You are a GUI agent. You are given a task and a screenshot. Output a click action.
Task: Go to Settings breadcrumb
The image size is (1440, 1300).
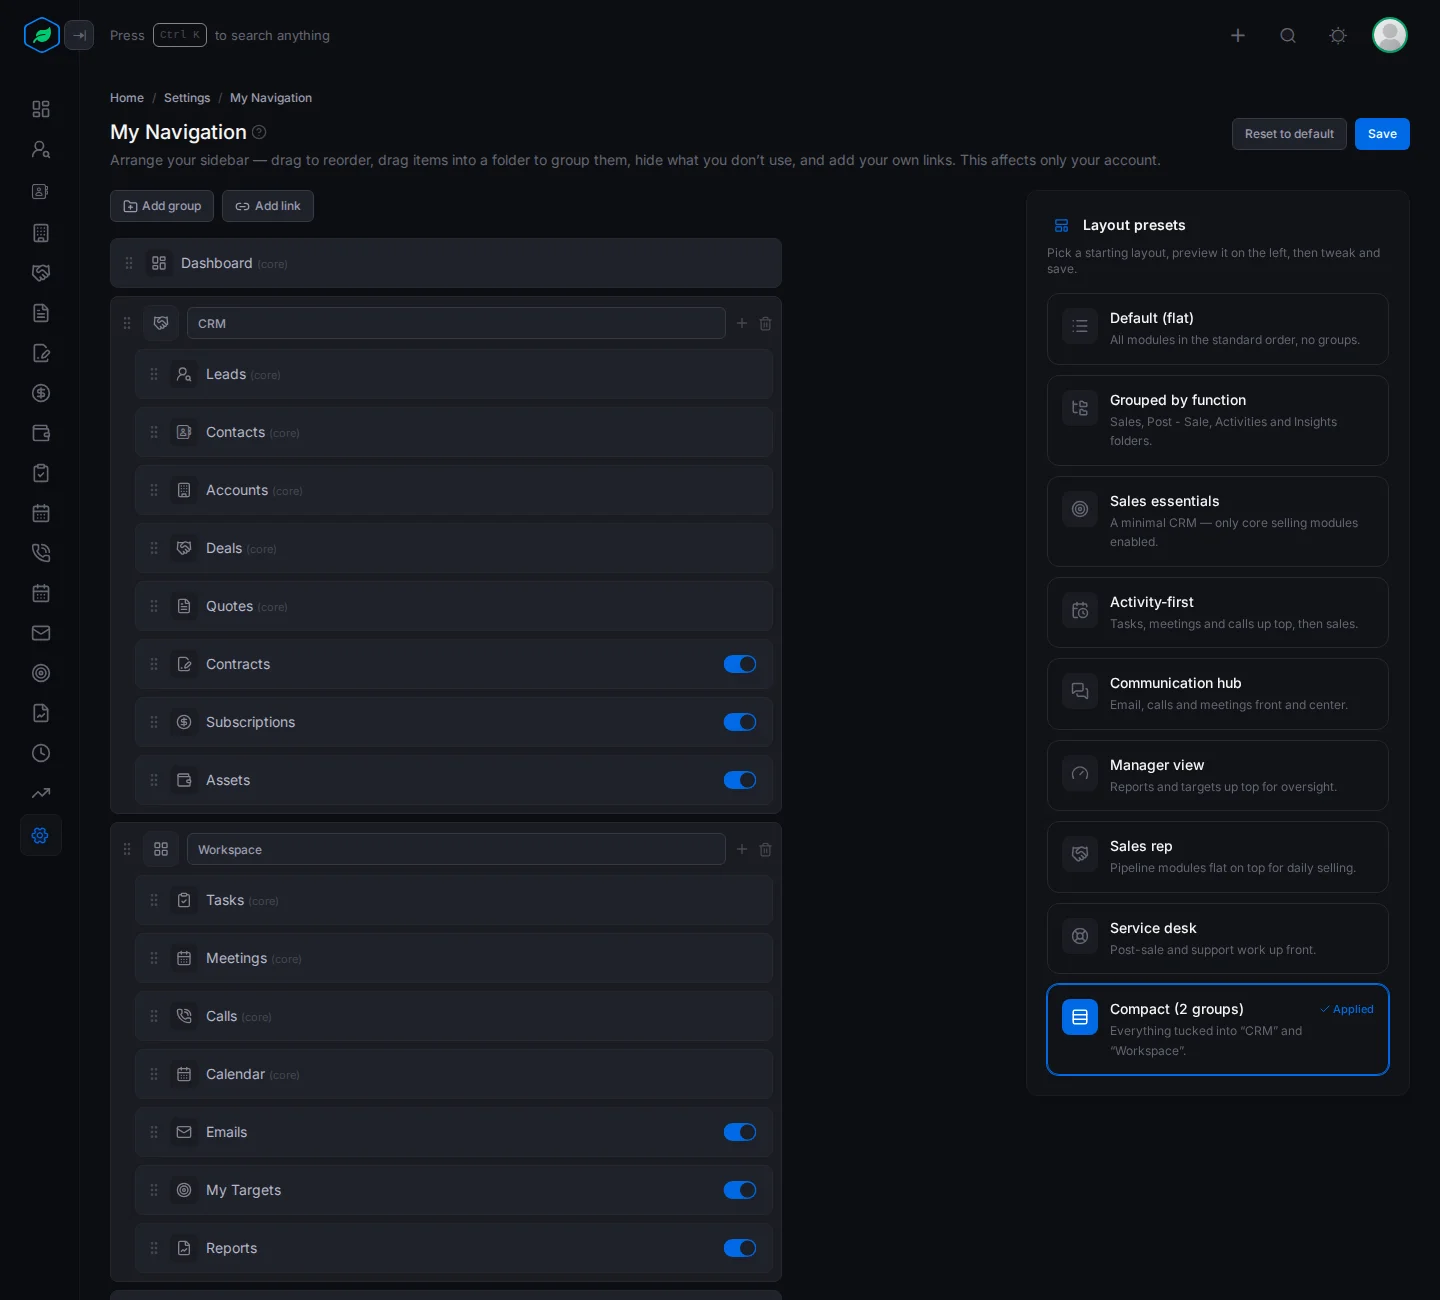click(x=187, y=98)
